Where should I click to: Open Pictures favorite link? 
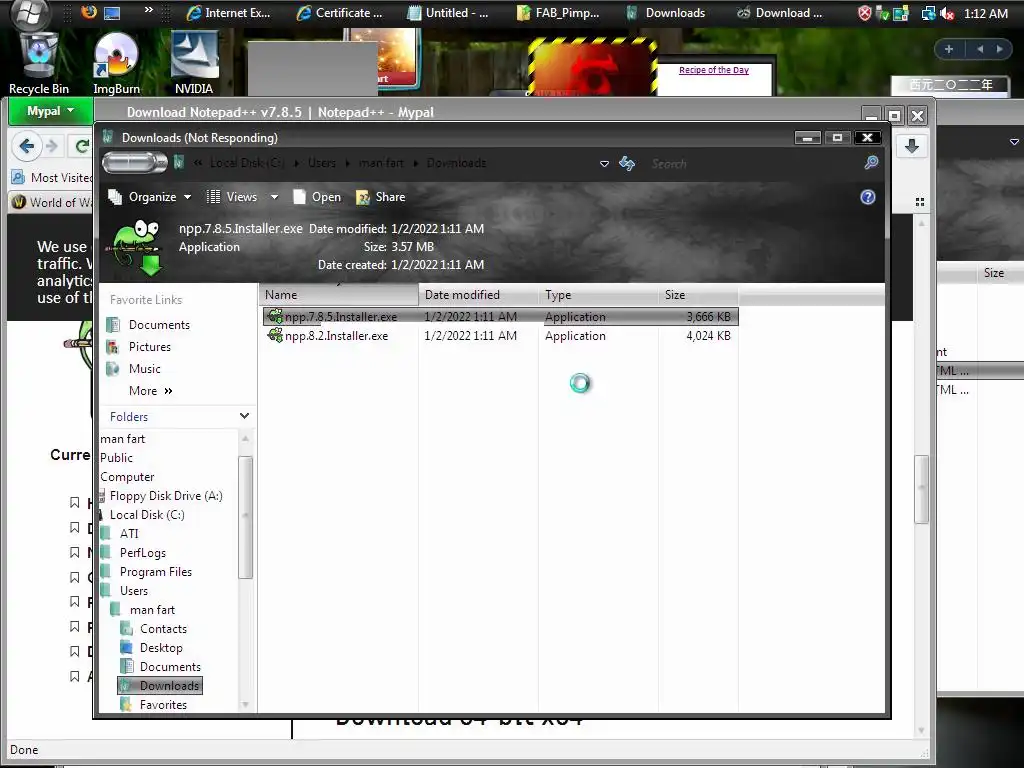(x=138, y=347)
